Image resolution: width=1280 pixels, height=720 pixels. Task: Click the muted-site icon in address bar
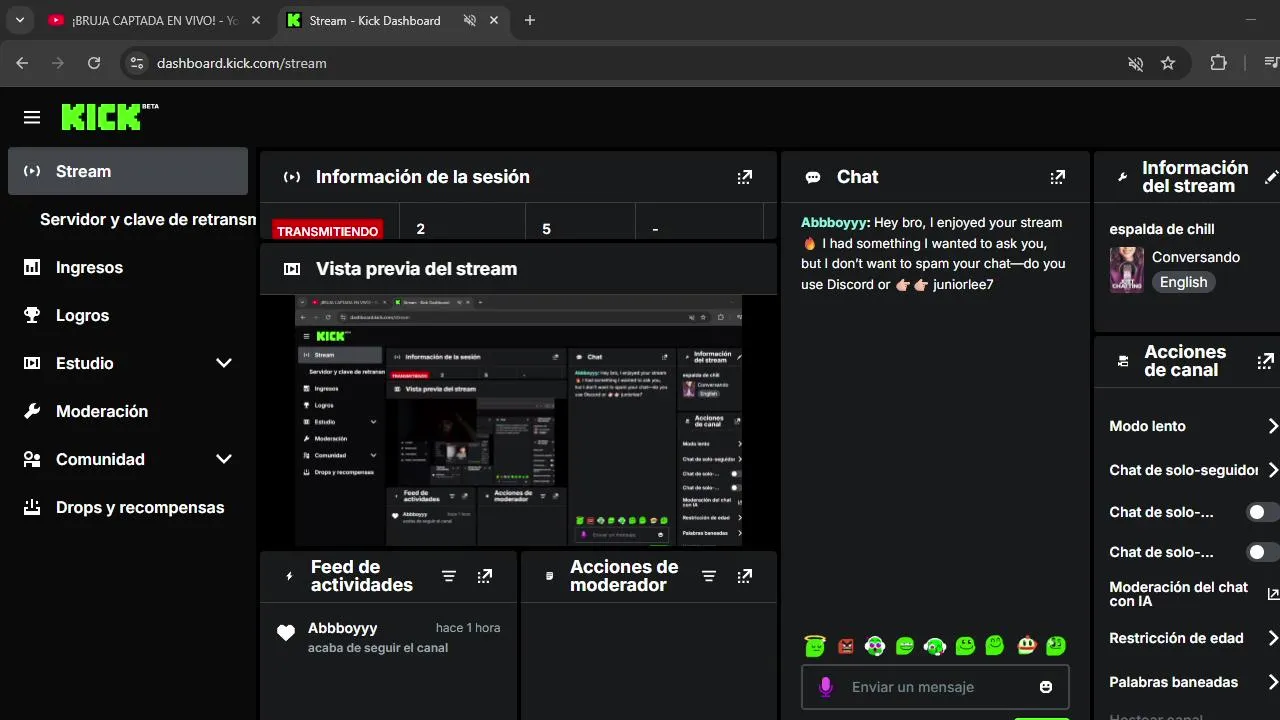[1136, 63]
